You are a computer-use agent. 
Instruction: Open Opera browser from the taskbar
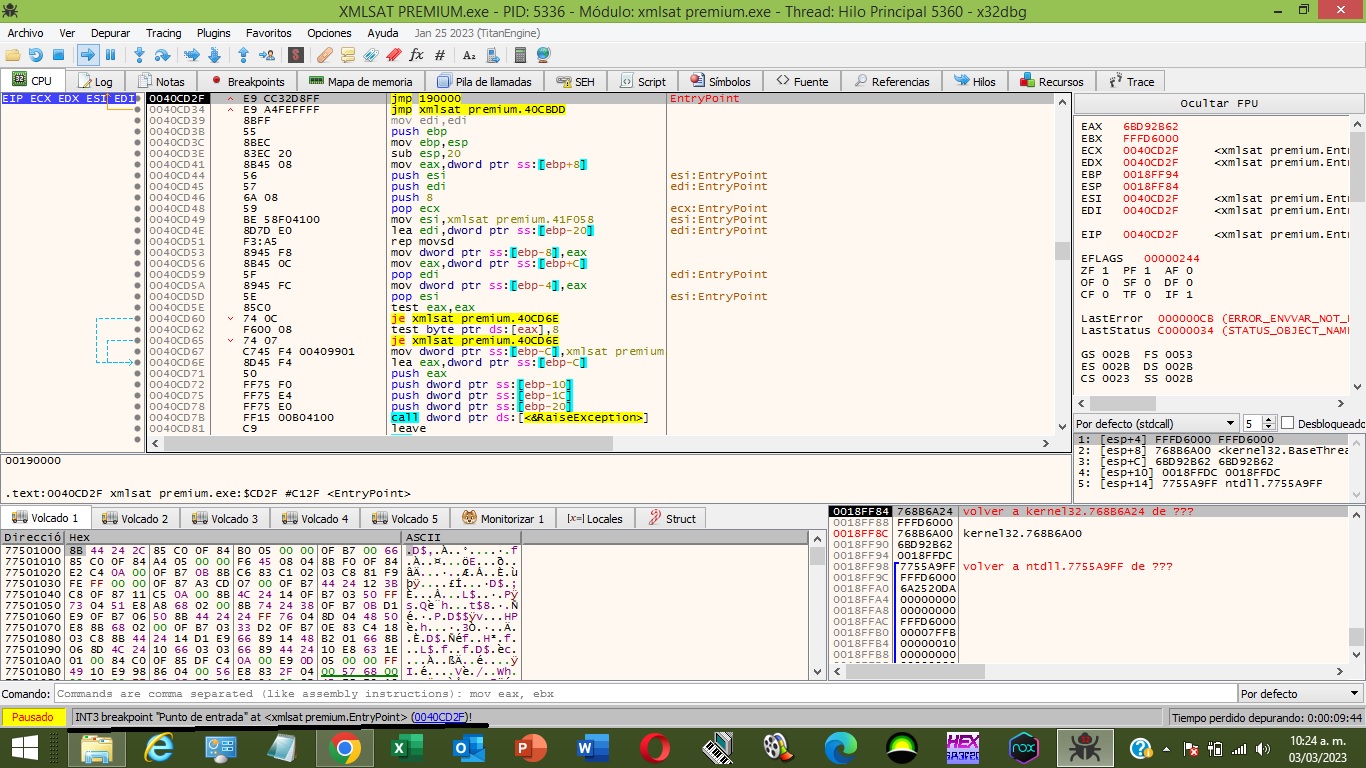[x=655, y=747]
